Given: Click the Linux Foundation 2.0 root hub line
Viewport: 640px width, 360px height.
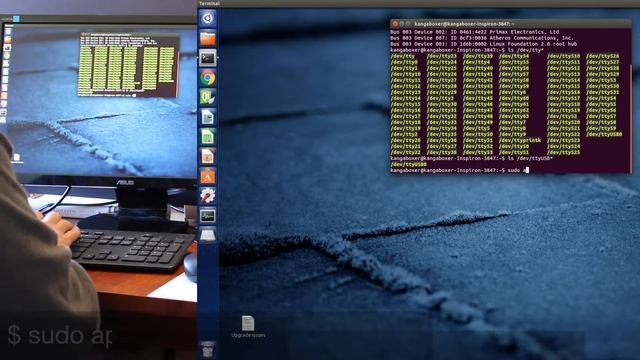Looking at the screenshot, I should 484,44.
